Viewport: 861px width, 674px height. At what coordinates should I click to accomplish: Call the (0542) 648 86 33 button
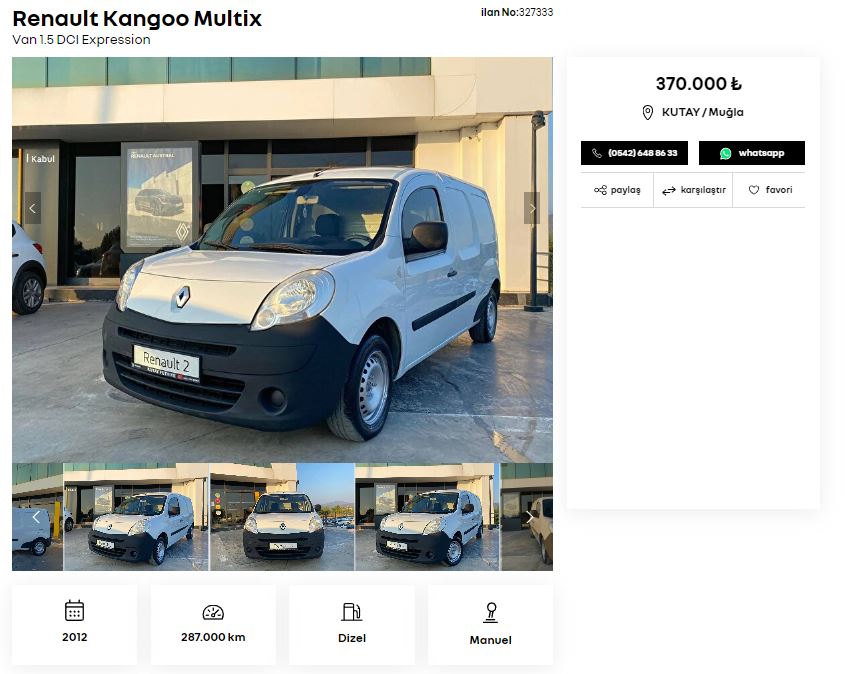click(634, 153)
